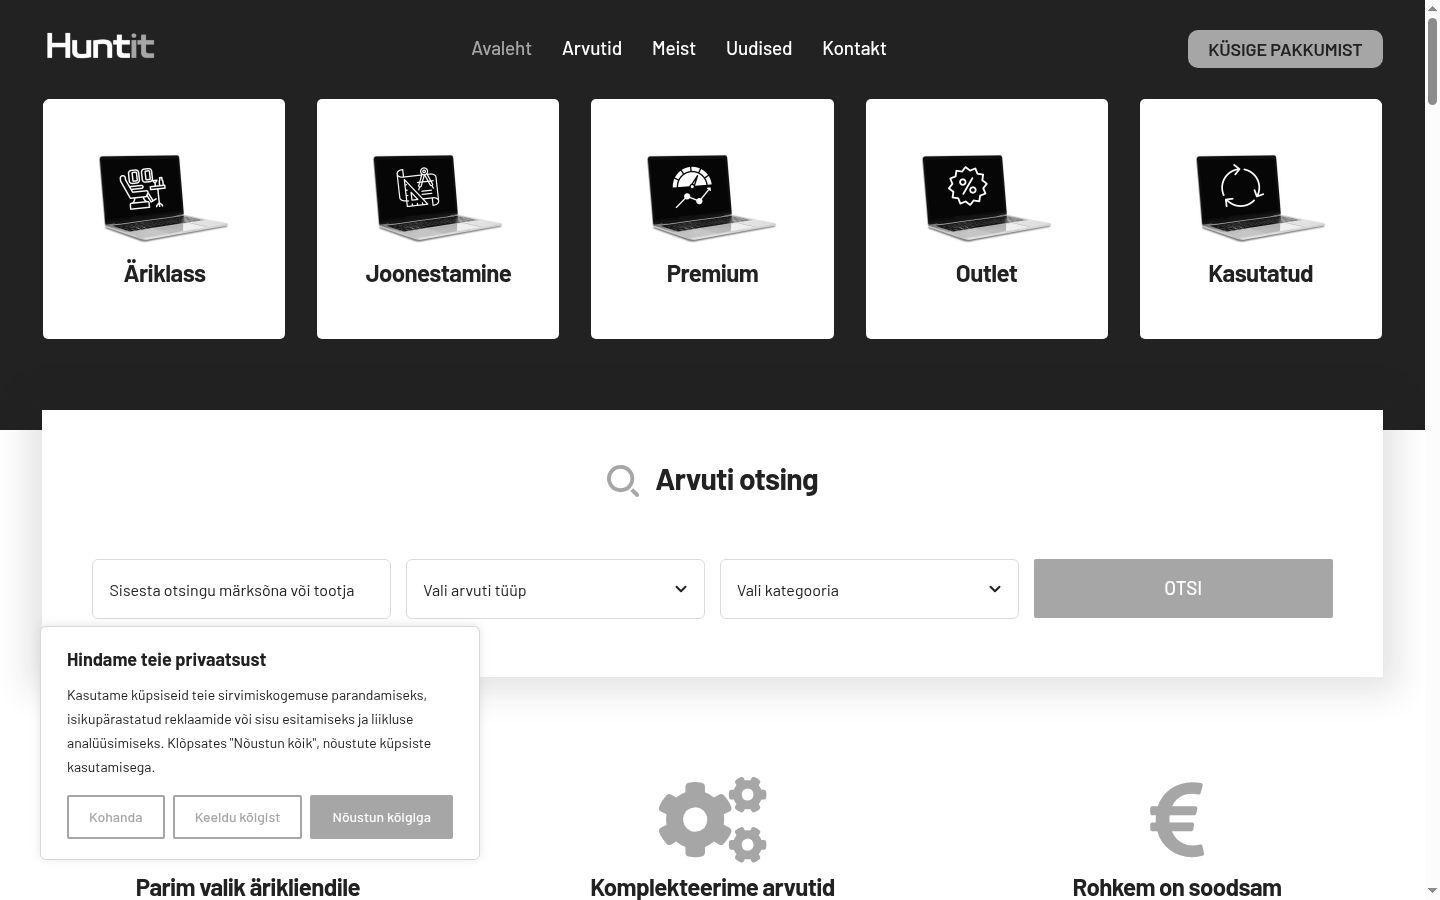
Task: Open the Joonestamine laptop icon
Action: pos(438,197)
